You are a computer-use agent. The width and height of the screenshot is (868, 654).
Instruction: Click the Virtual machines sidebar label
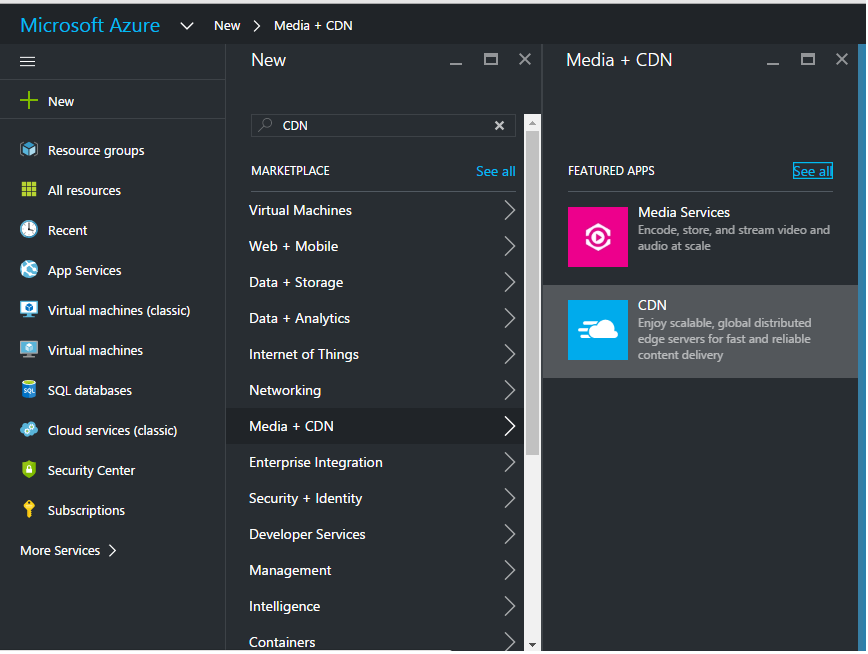tap(95, 350)
